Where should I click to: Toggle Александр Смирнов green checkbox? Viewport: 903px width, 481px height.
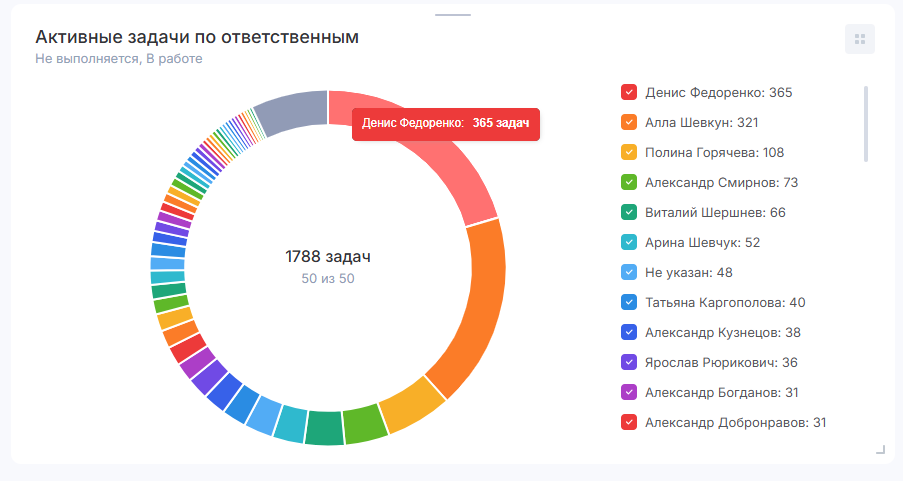click(x=629, y=183)
